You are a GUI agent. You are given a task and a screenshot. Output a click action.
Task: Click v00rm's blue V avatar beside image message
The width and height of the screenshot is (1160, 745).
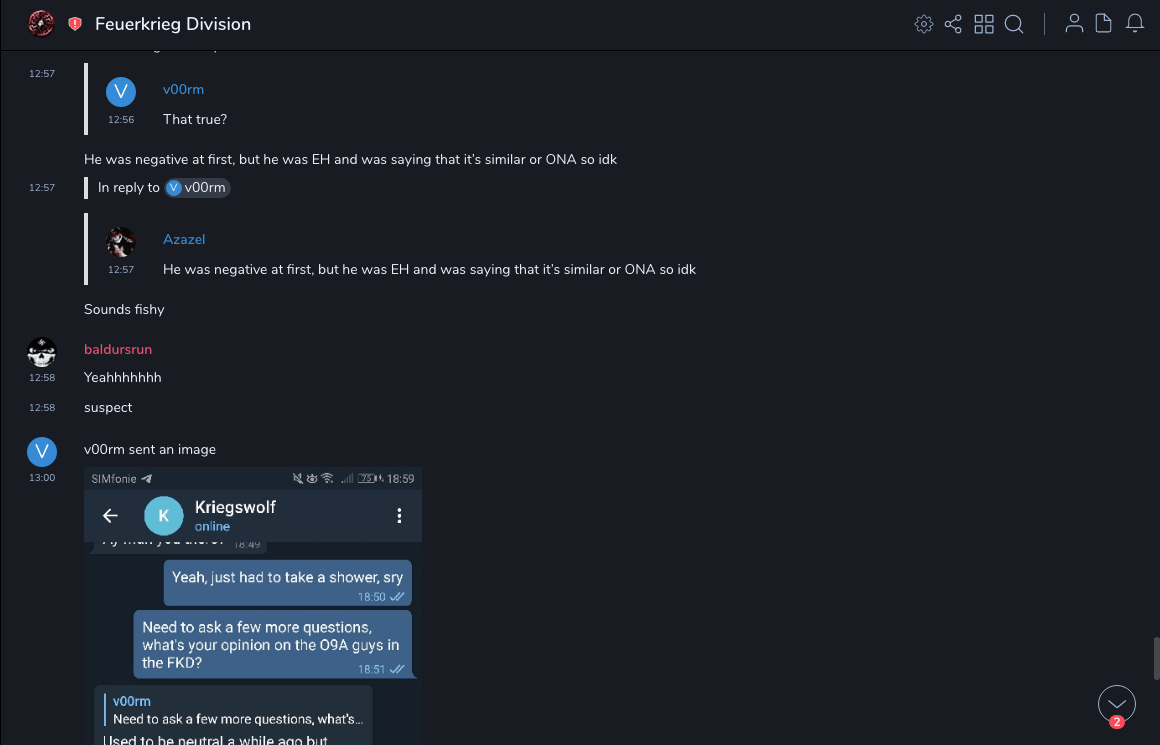(x=41, y=452)
